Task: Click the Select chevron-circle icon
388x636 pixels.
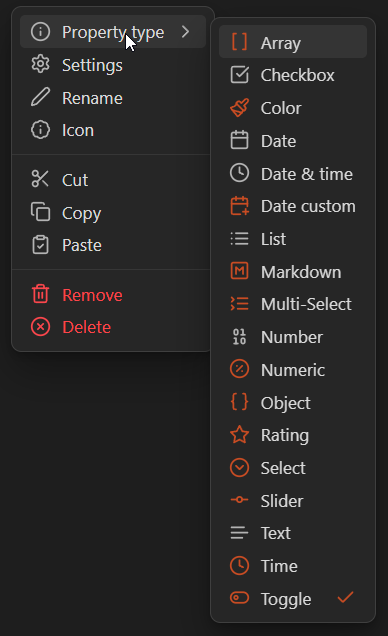Action: coord(239,468)
